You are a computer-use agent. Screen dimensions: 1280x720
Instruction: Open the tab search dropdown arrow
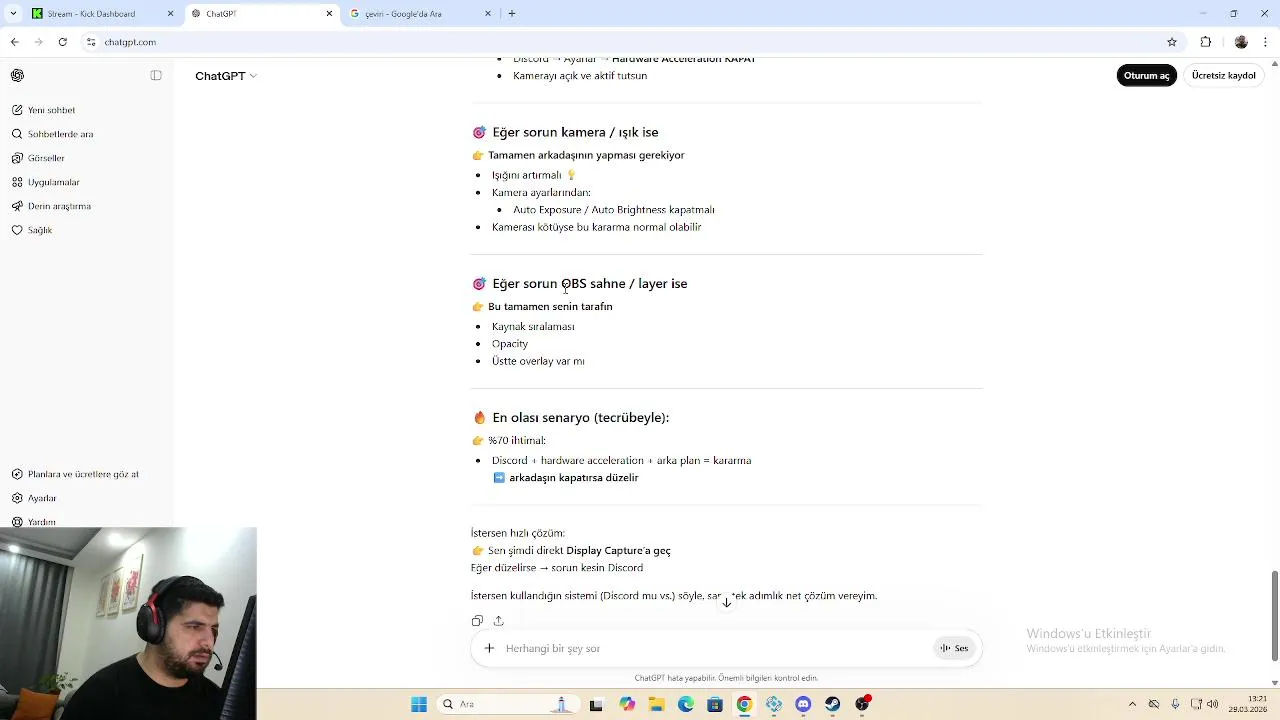pyautogui.click(x=13, y=14)
